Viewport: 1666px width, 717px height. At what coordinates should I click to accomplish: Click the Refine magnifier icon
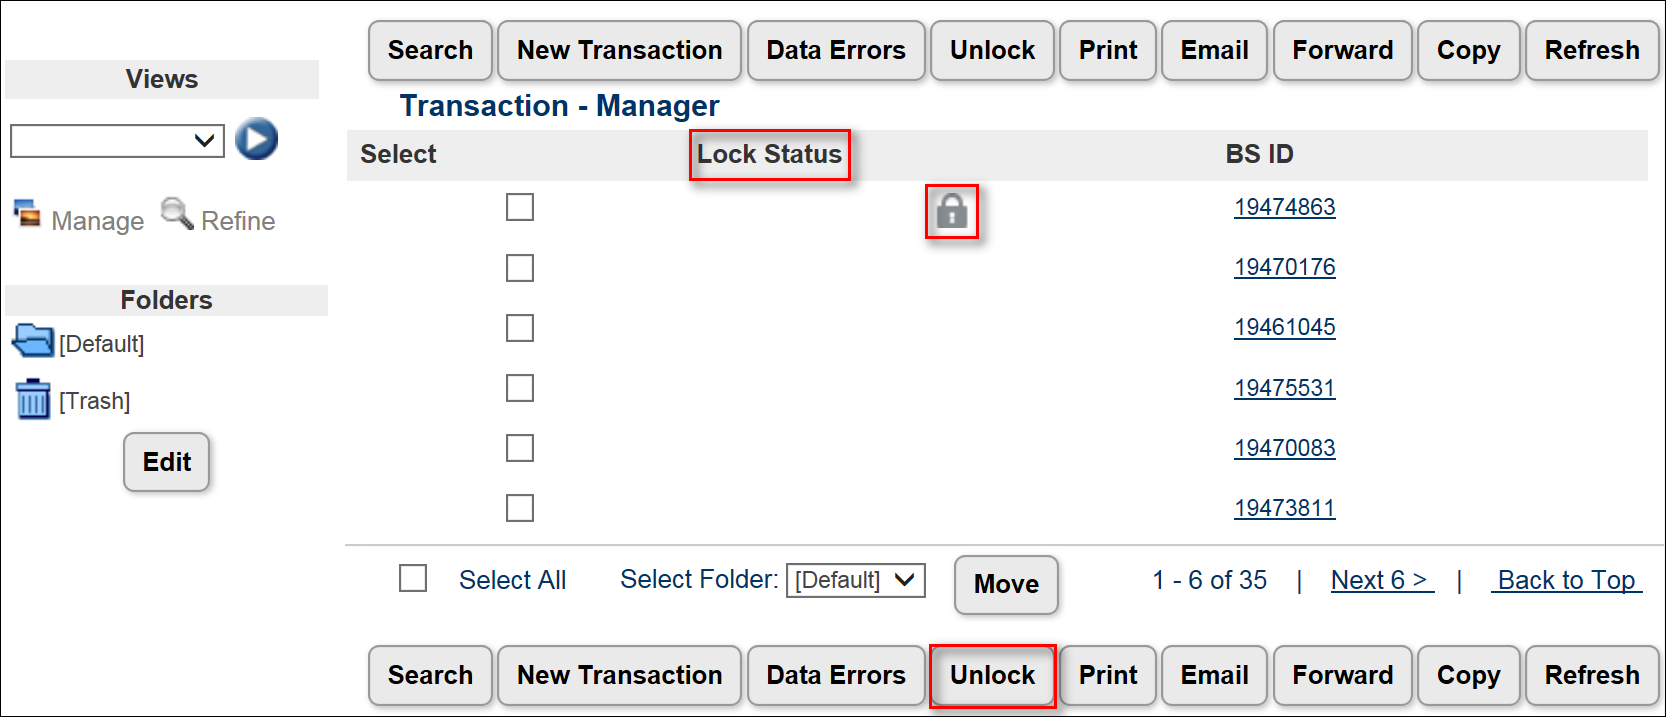(177, 214)
